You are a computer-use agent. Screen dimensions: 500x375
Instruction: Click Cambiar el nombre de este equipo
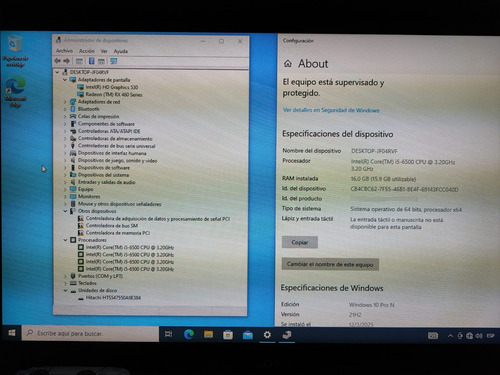point(330,264)
